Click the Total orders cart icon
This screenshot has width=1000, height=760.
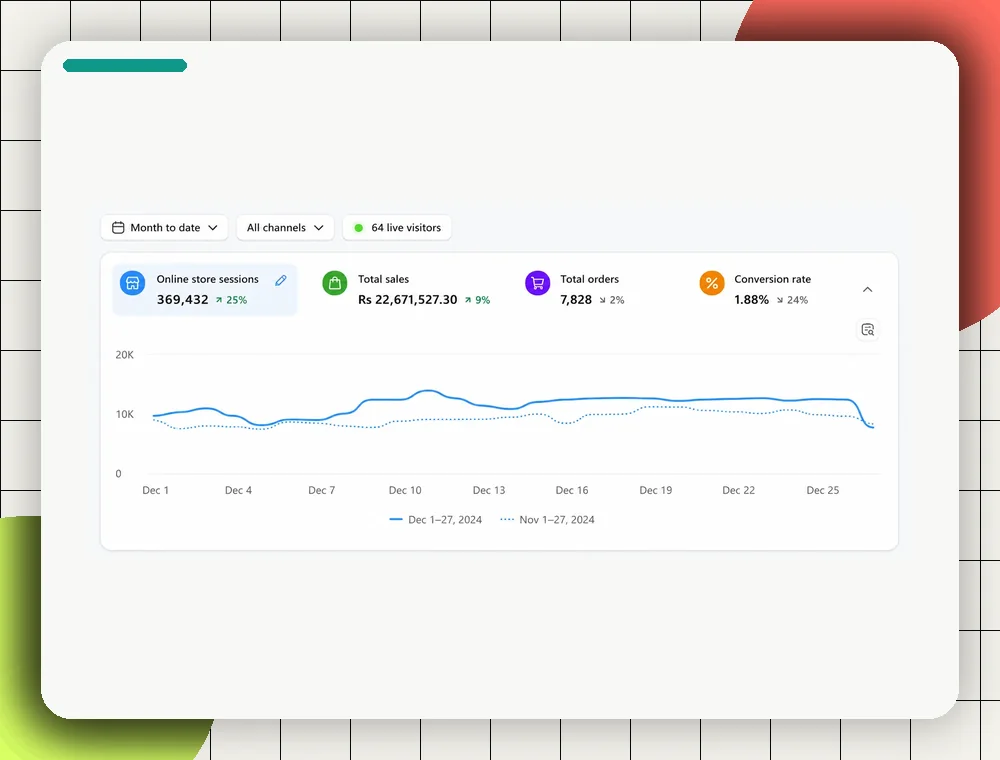click(x=537, y=282)
